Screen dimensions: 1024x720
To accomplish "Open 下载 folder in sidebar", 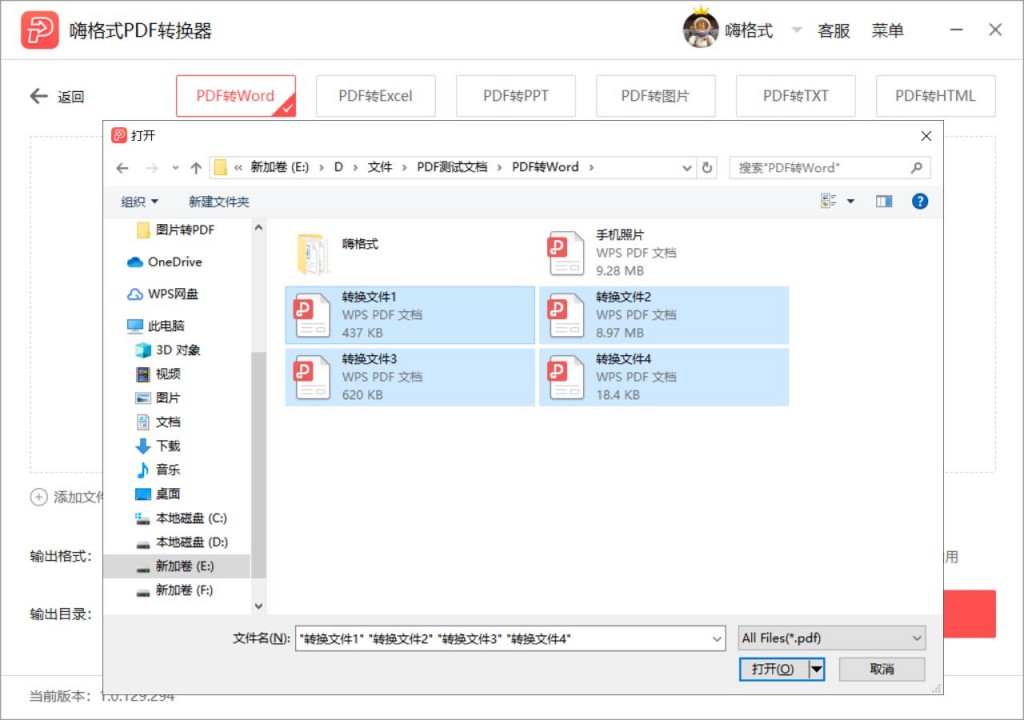I will coord(158,446).
